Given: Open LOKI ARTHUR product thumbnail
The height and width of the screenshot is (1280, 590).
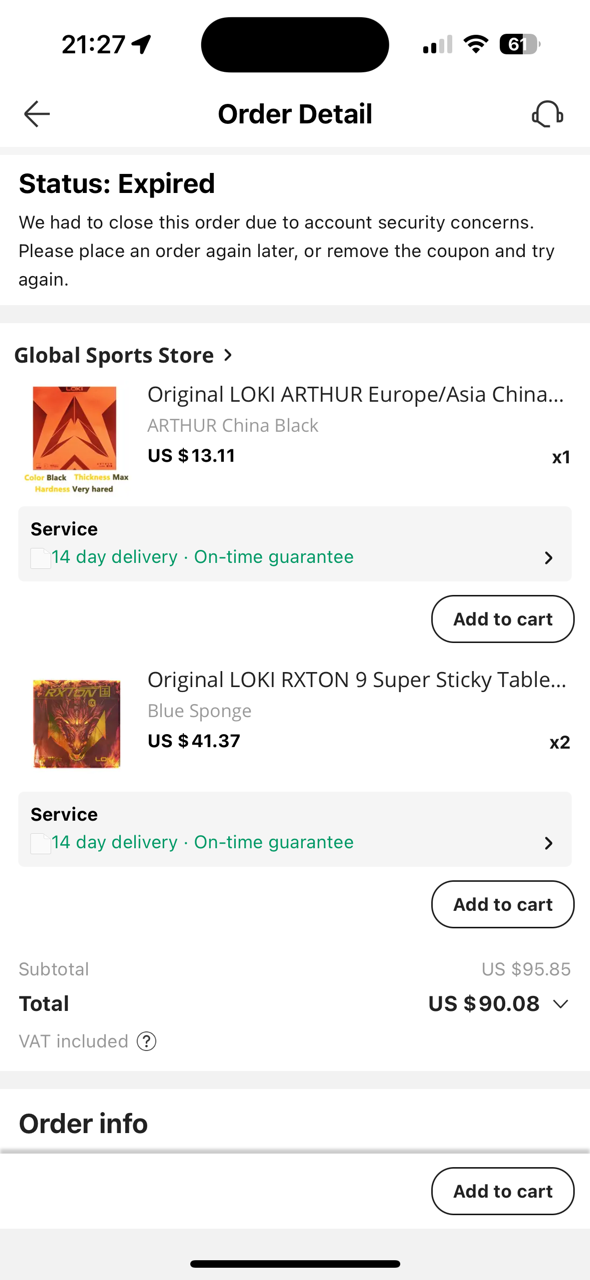Looking at the screenshot, I should tap(77, 439).
